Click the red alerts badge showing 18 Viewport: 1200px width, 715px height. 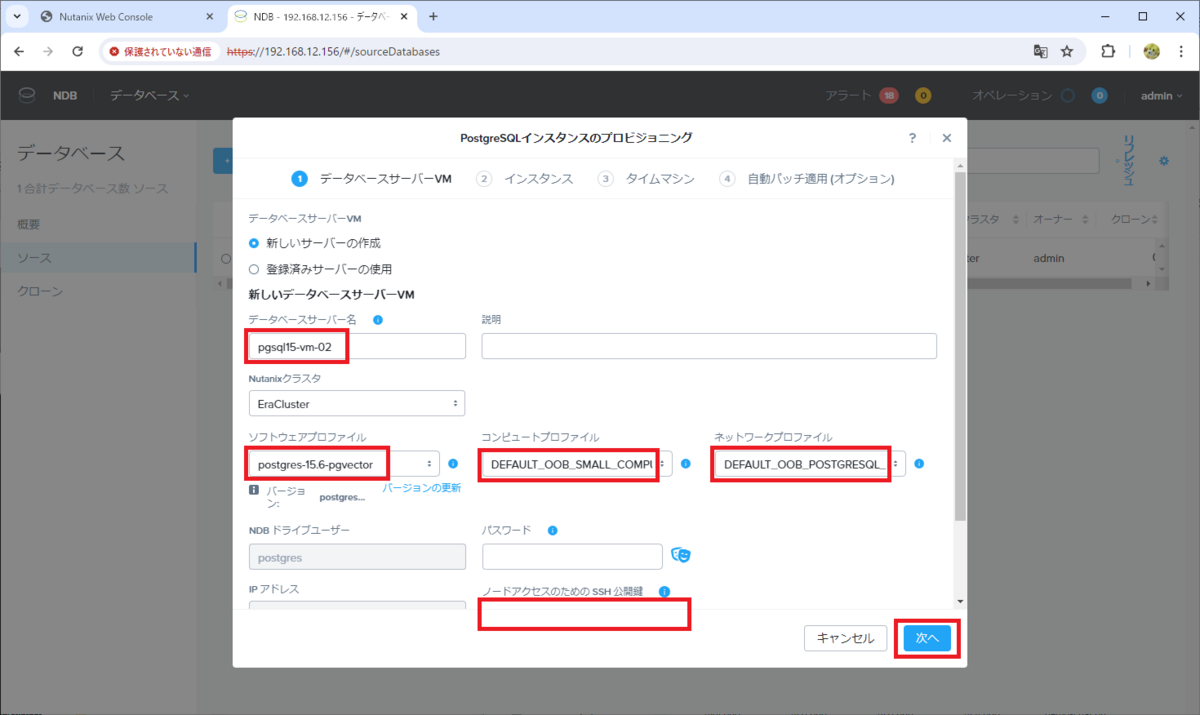889,95
